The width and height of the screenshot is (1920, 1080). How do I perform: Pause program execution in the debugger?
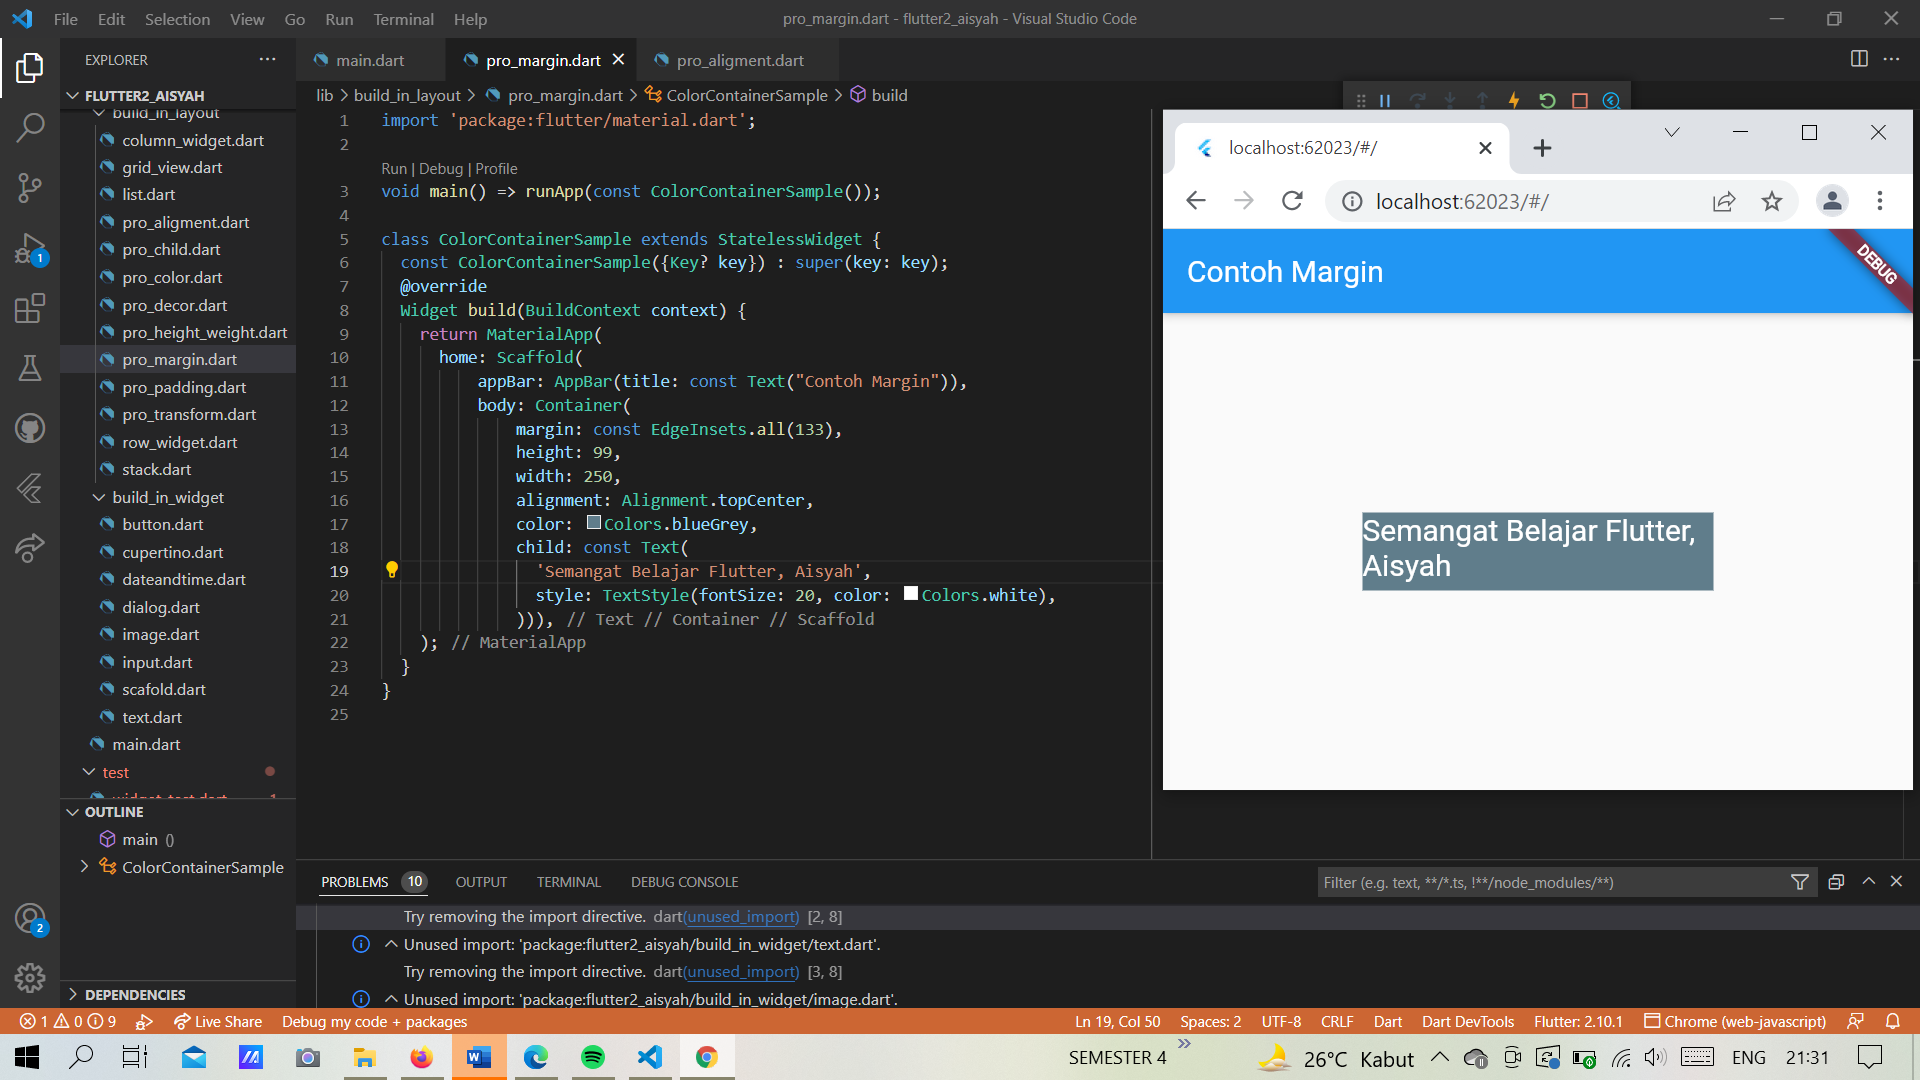[1385, 100]
